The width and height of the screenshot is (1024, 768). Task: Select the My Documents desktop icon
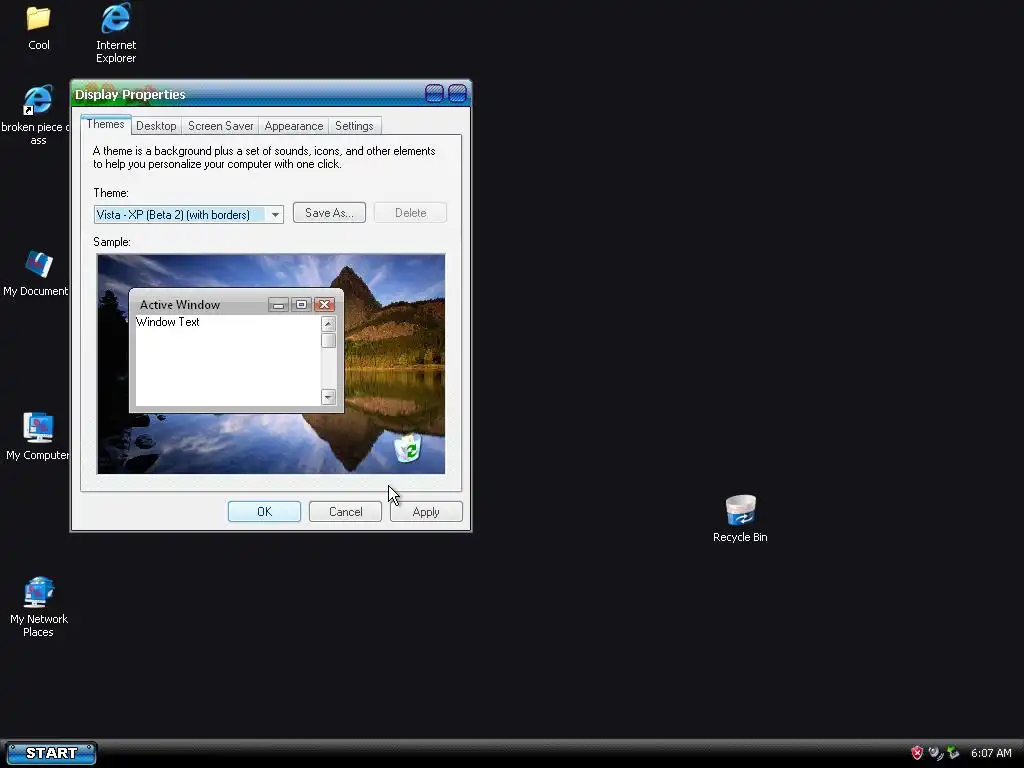point(37,273)
